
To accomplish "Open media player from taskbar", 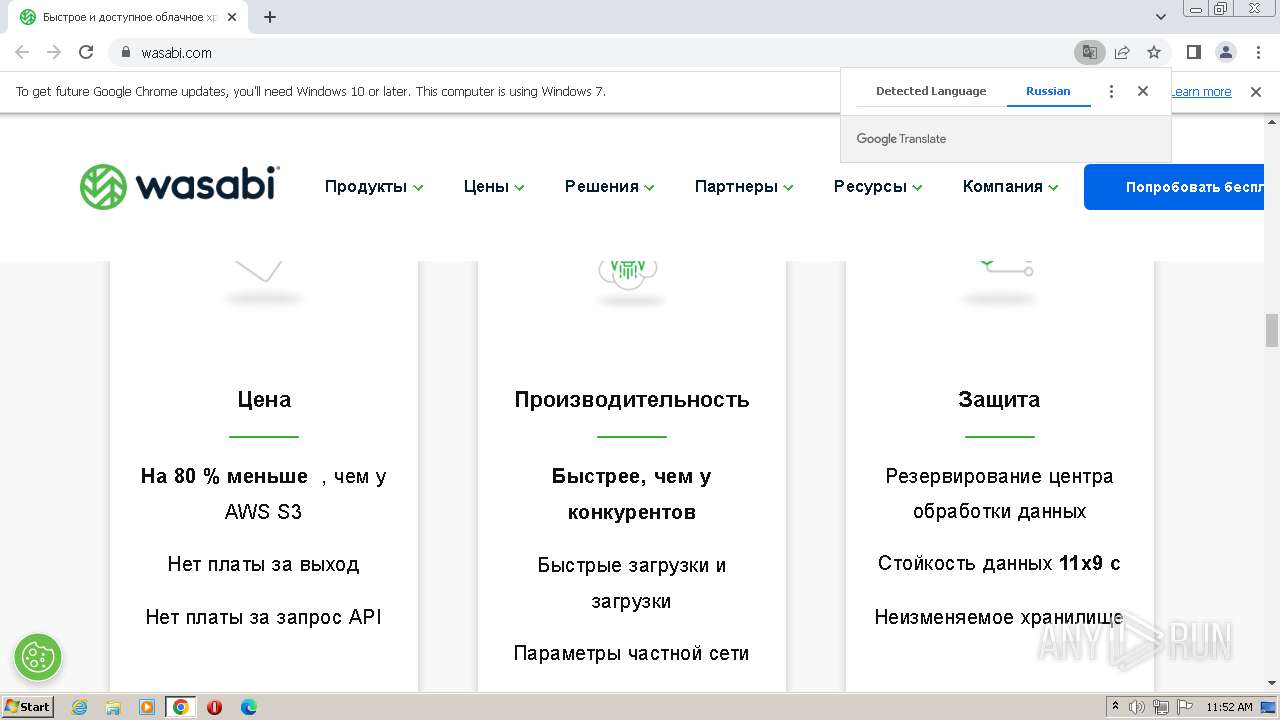I will pyautogui.click(x=147, y=707).
